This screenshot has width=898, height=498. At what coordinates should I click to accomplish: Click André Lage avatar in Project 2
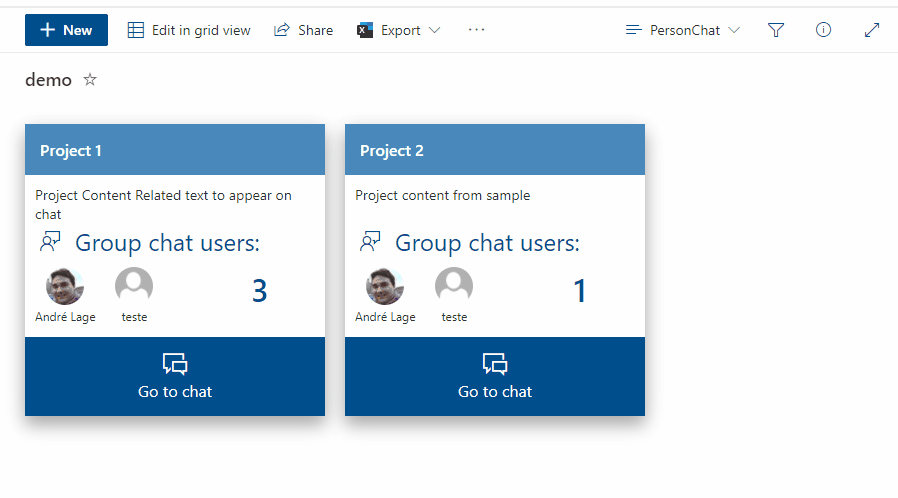(x=385, y=286)
